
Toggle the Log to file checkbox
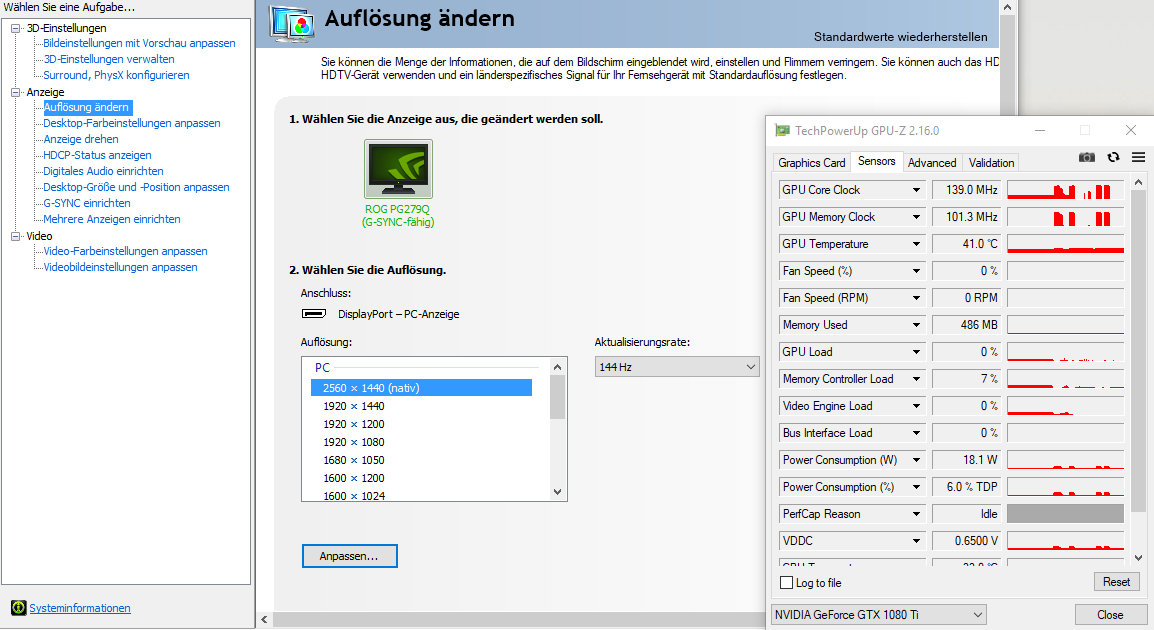pos(786,582)
